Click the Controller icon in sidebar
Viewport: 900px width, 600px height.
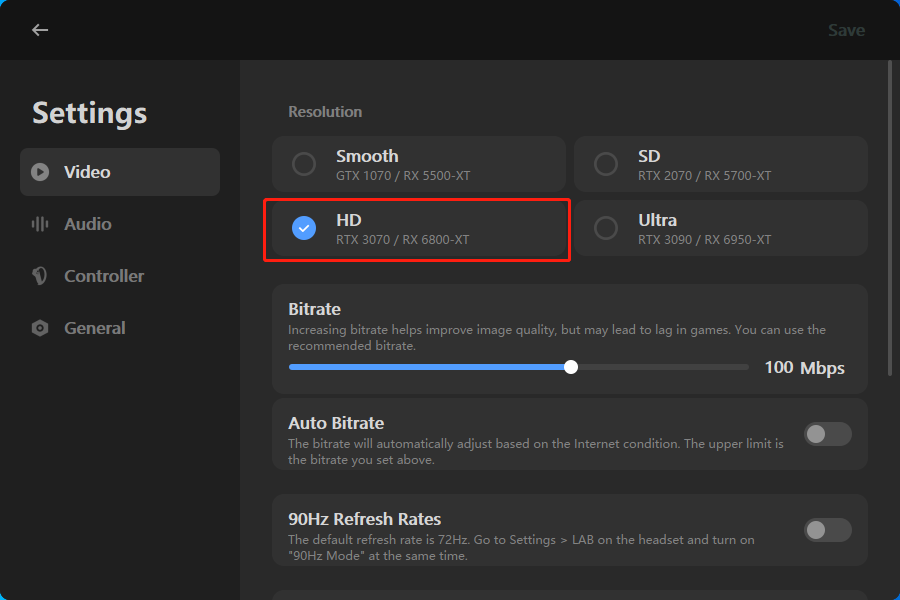(40, 276)
